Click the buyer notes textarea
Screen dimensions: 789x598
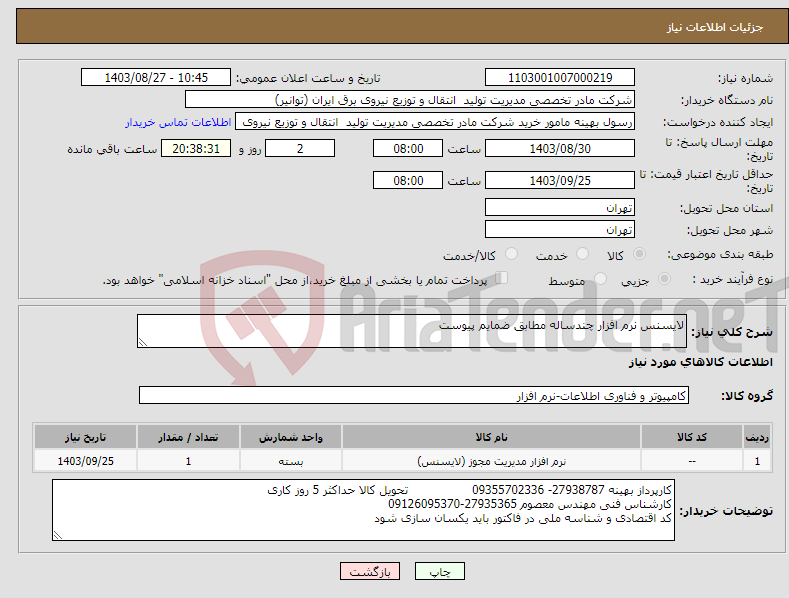point(363,510)
